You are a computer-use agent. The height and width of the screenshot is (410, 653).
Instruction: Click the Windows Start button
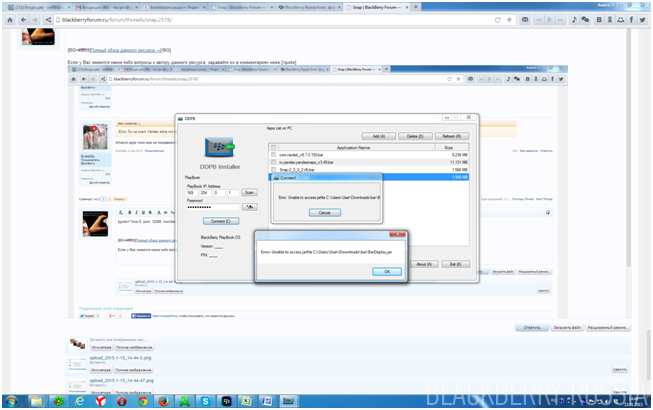pyautogui.click(x=11, y=400)
